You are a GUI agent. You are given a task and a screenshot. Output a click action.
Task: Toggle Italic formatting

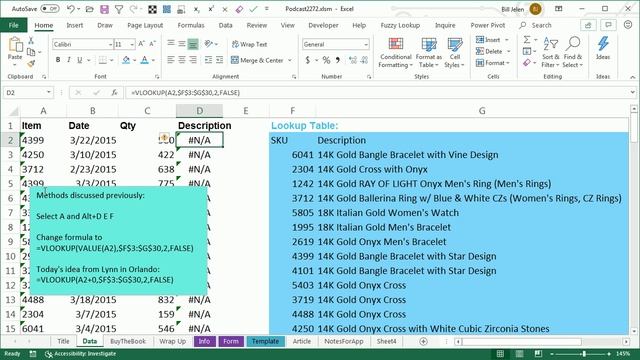click(69, 60)
